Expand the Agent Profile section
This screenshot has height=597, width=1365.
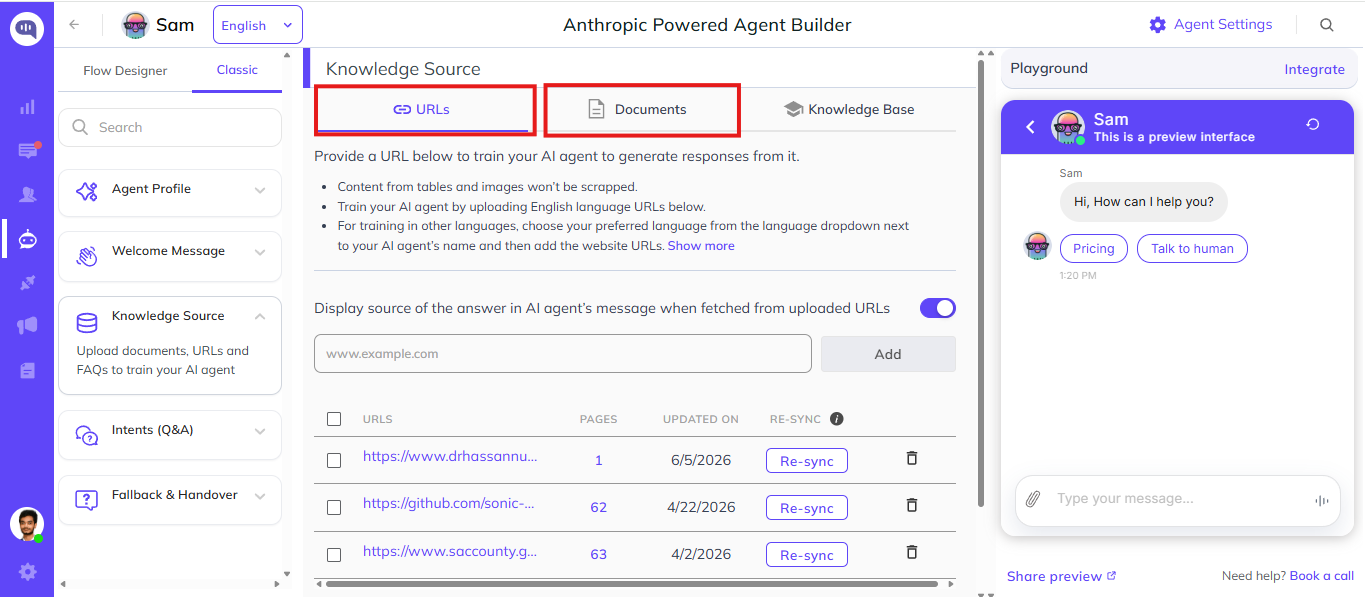coord(260,190)
